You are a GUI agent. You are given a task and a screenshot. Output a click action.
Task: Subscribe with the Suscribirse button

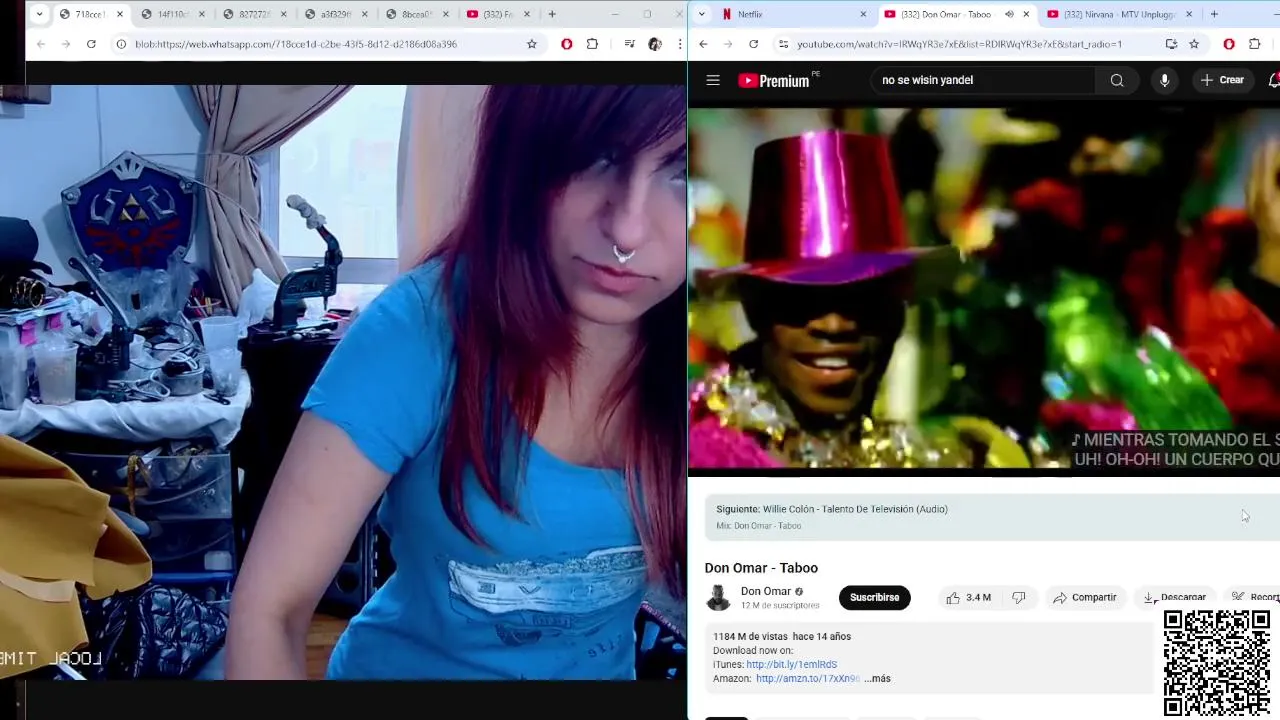coord(874,598)
